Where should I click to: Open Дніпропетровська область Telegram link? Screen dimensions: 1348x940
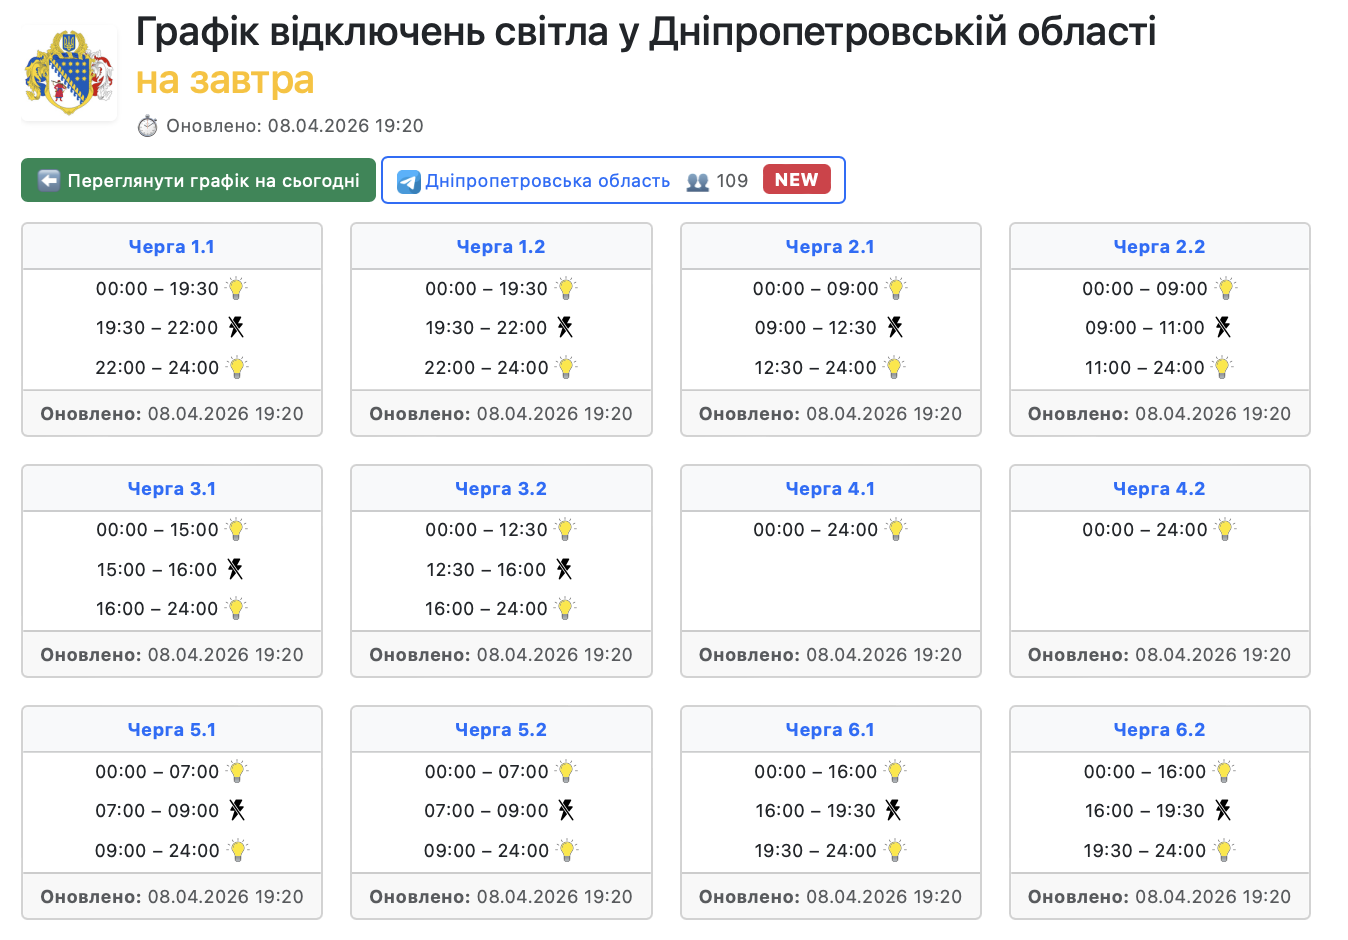pyautogui.click(x=547, y=181)
